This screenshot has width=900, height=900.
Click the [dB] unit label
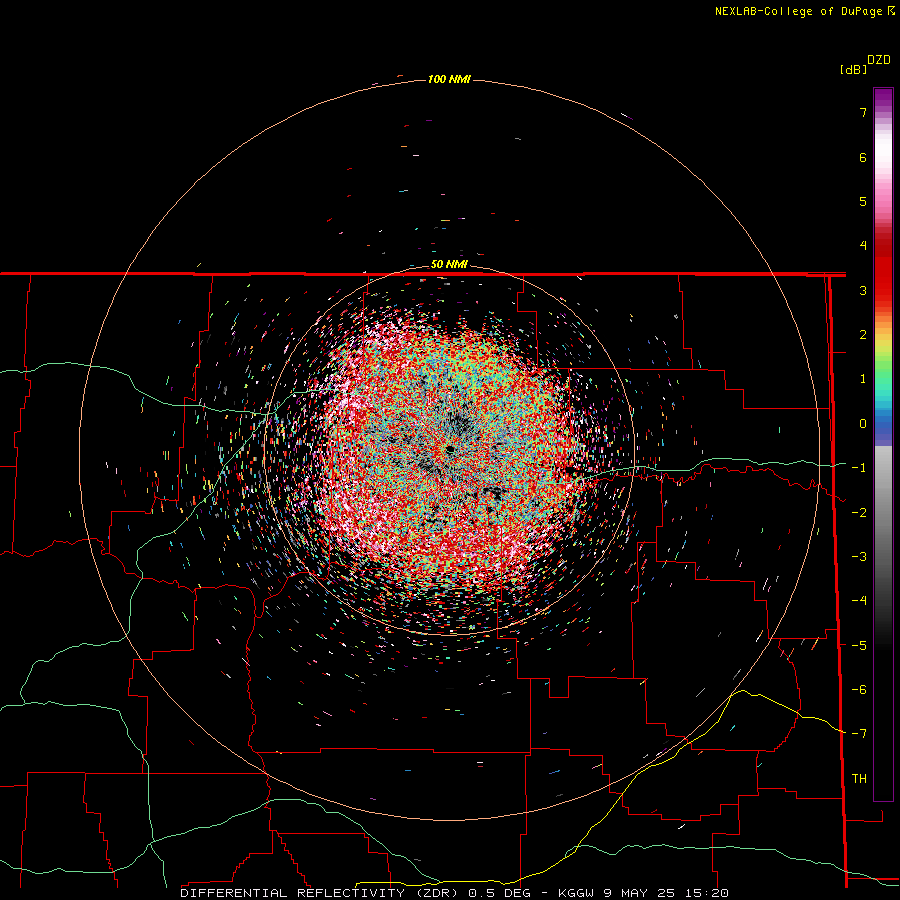(x=853, y=69)
